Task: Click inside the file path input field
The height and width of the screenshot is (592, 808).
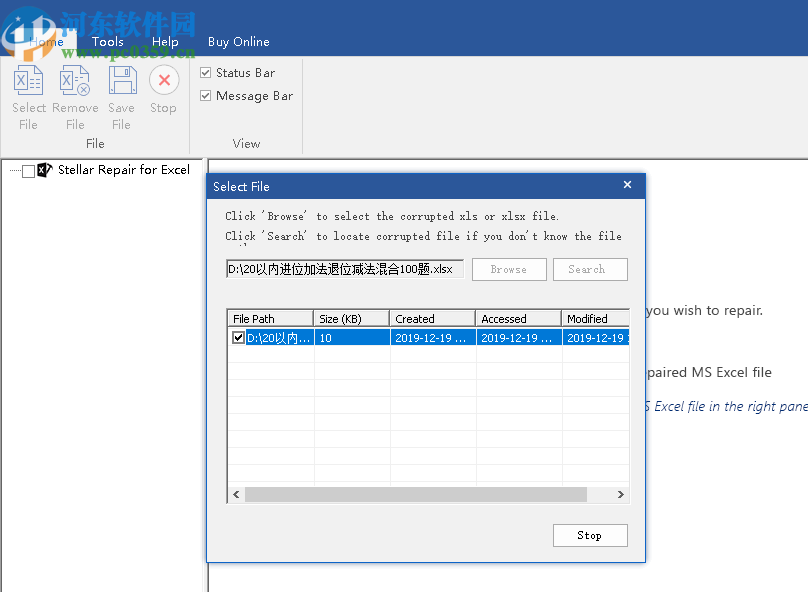Action: click(x=342, y=268)
